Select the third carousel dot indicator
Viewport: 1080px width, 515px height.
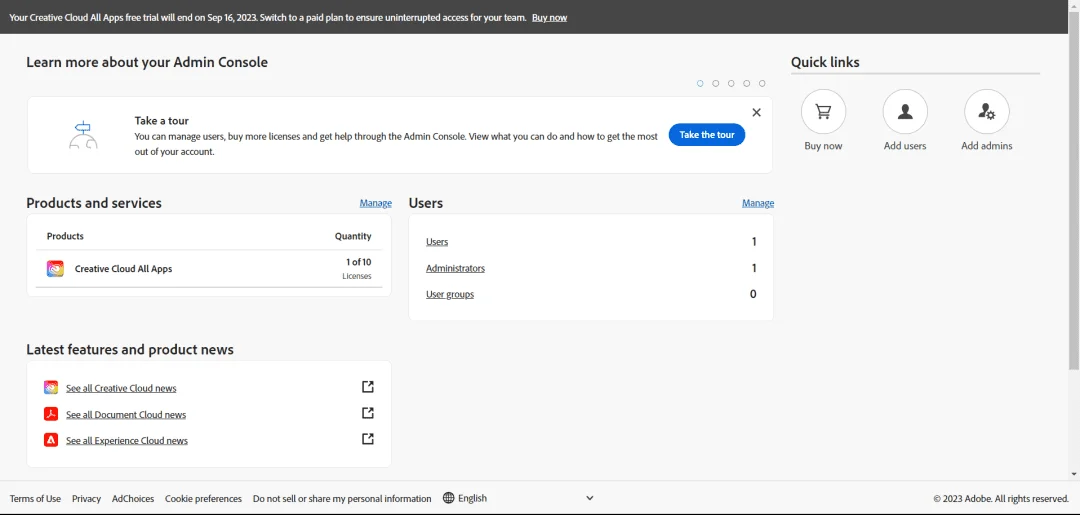click(731, 83)
